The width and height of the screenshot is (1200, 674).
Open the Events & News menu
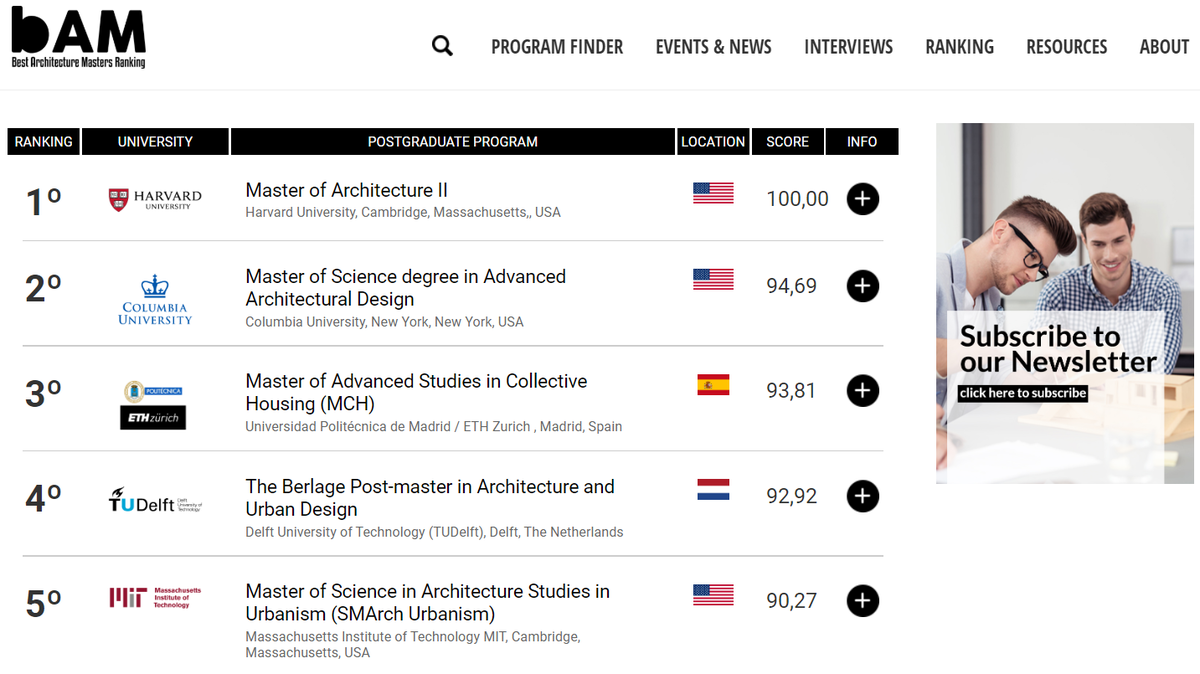pyautogui.click(x=714, y=47)
